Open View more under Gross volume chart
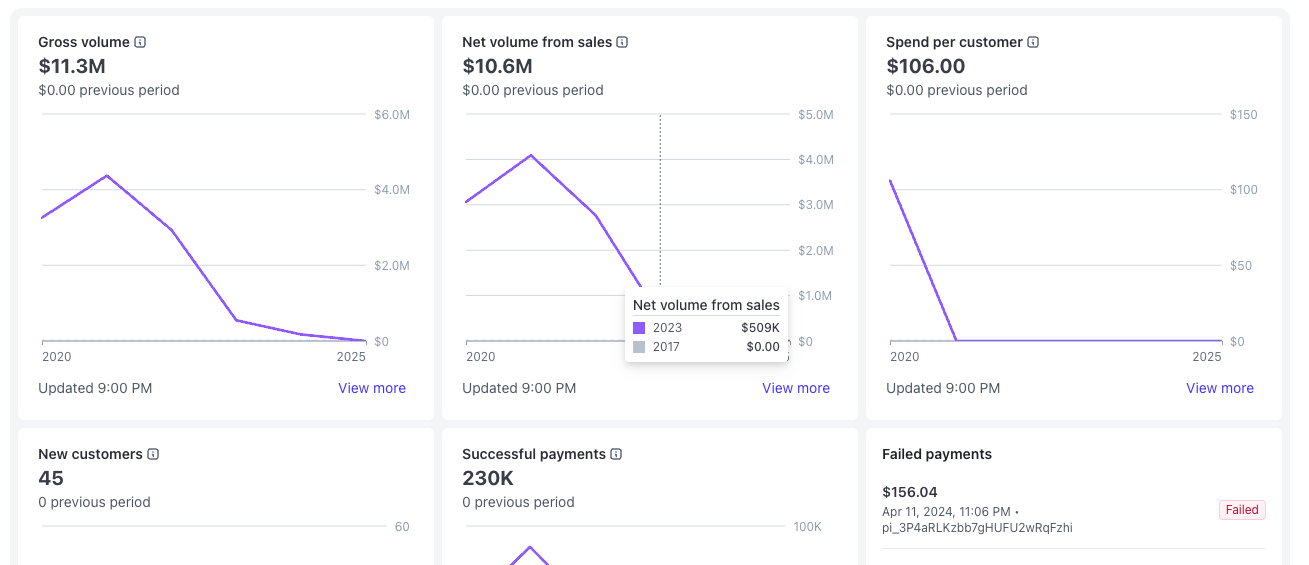1309x565 pixels. pos(372,388)
